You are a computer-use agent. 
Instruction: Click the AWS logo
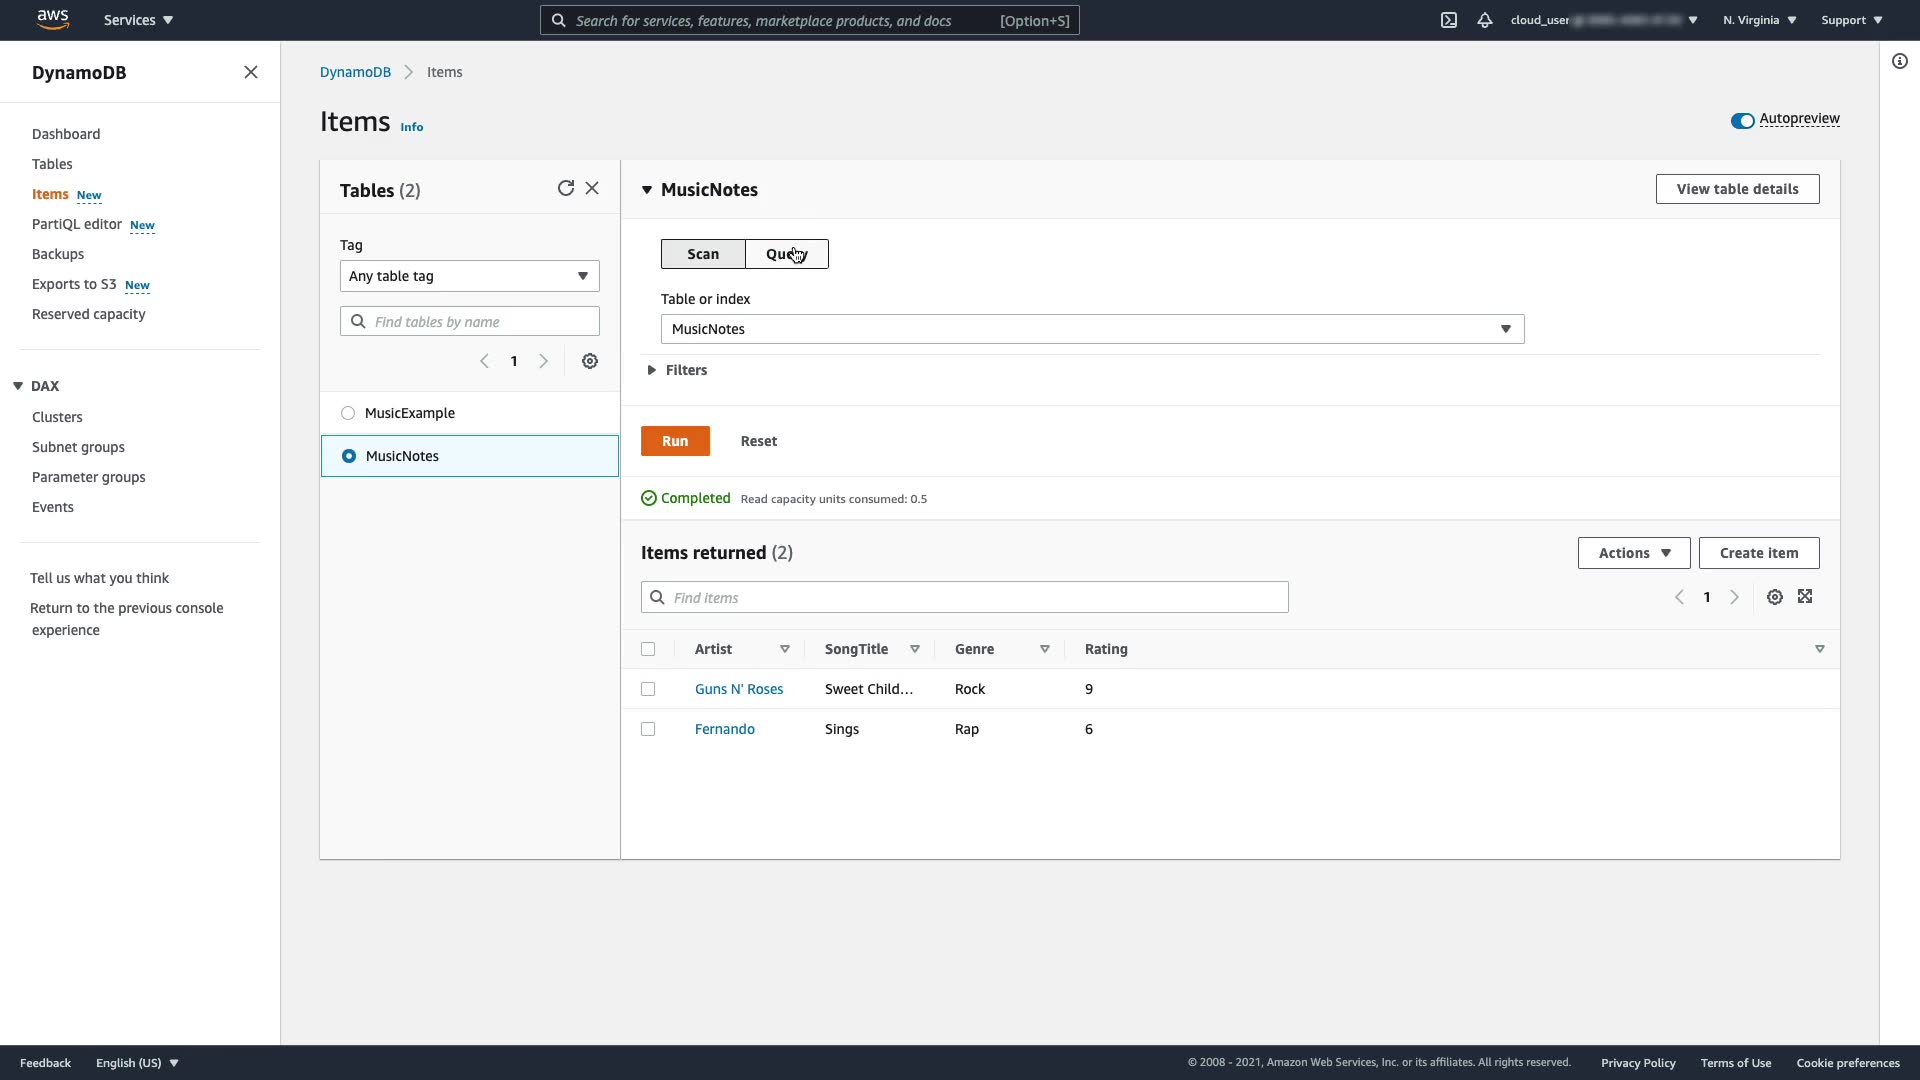(x=52, y=19)
